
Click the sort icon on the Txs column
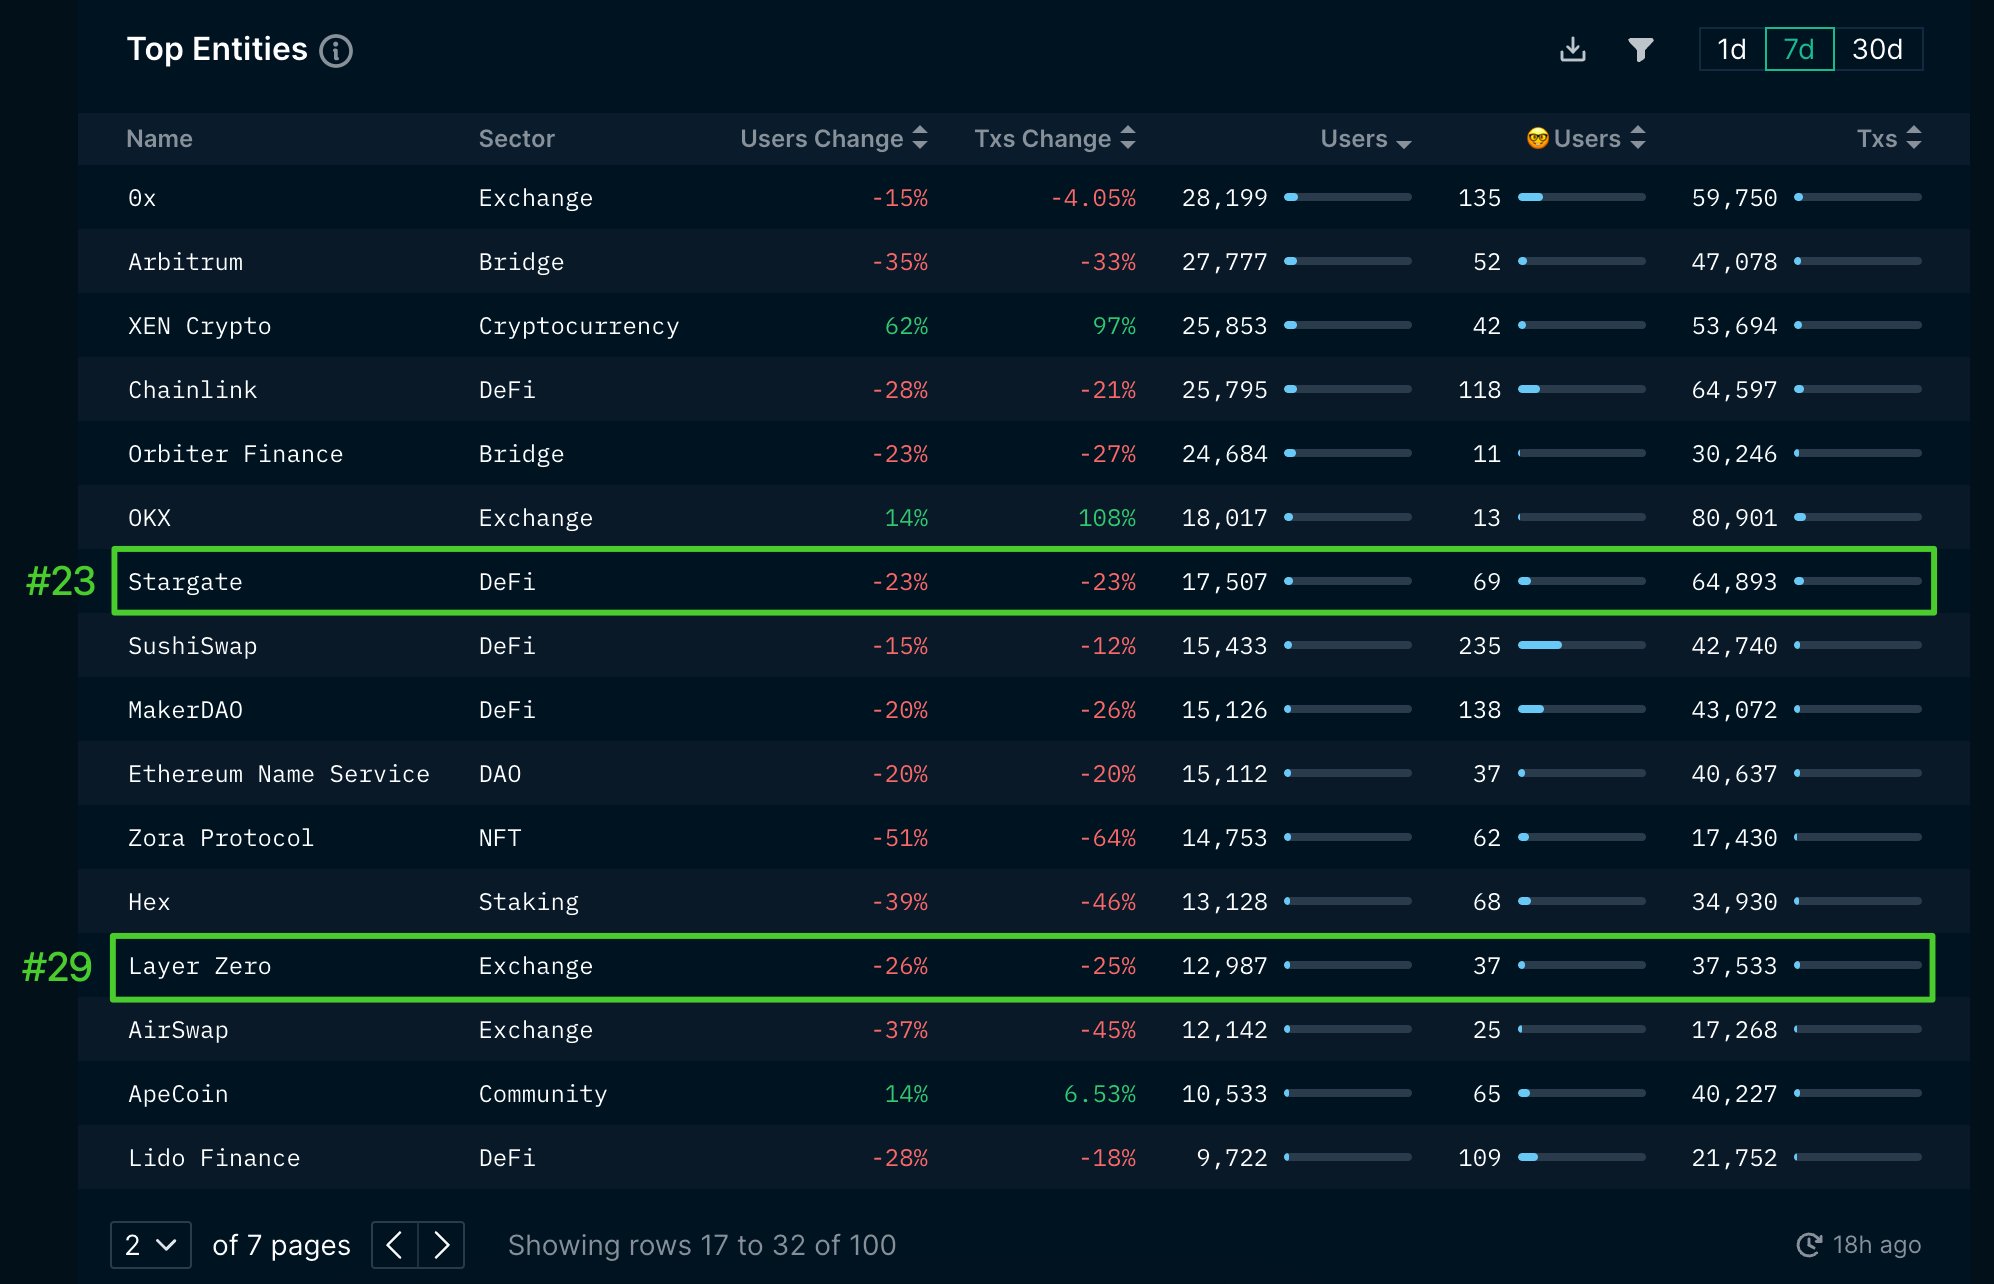[1913, 138]
